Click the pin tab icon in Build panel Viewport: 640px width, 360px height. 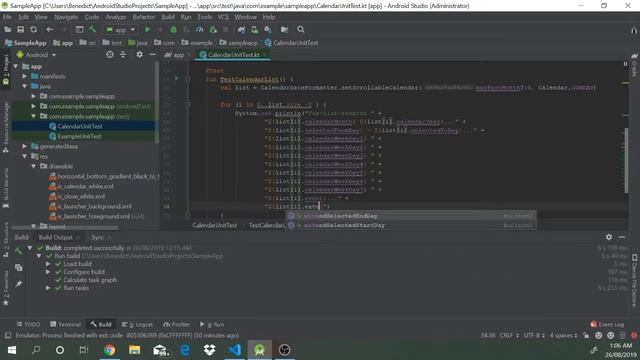(x=18, y=284)
